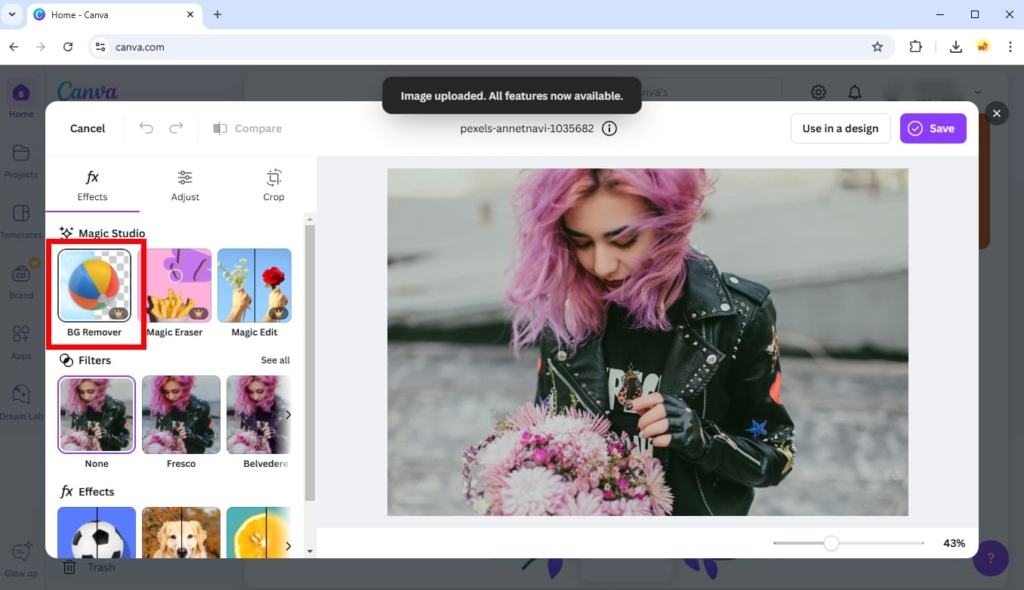The width and height of the screenshot is (1024, 590).
Task: Open the tab search dropdown arrow
Action: (12, 14)
